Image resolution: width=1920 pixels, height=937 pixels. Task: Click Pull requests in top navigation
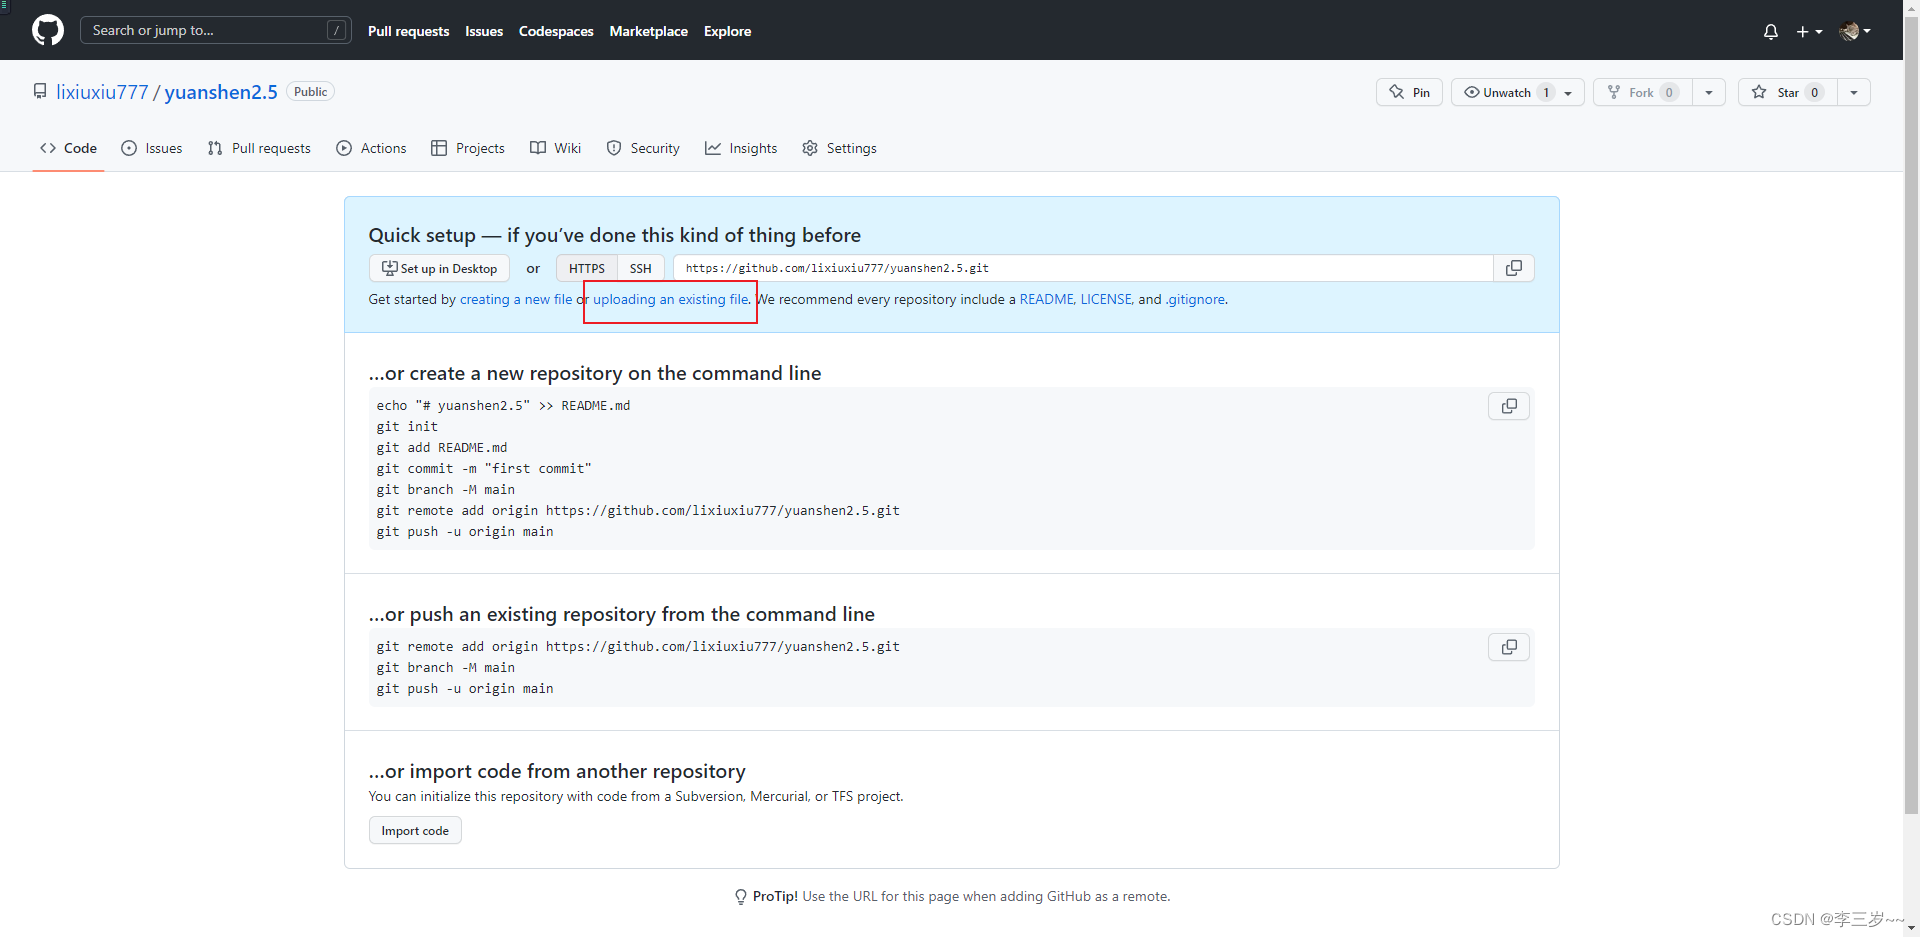(408, 31)
